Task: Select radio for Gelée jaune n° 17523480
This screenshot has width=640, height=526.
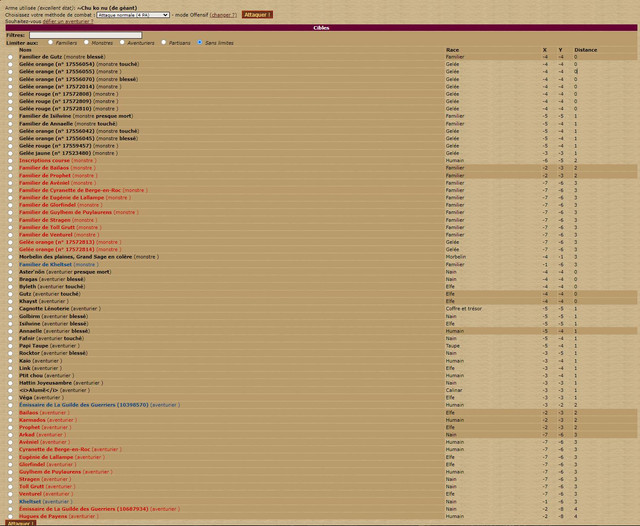Action: 10,153
